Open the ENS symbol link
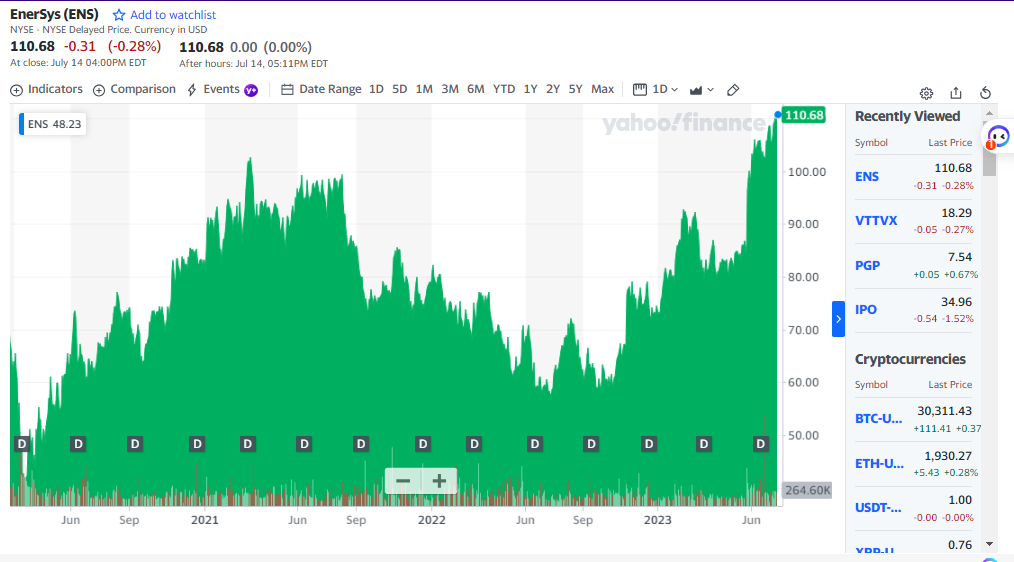The width and height of the screenshot is (1014, 562). (867, 177)
